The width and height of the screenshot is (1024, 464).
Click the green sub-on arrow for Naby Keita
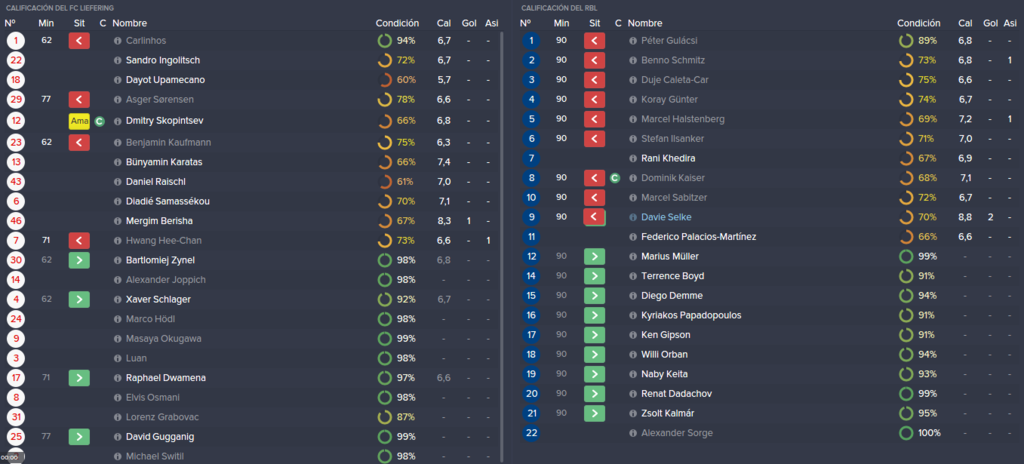(594, 374)
